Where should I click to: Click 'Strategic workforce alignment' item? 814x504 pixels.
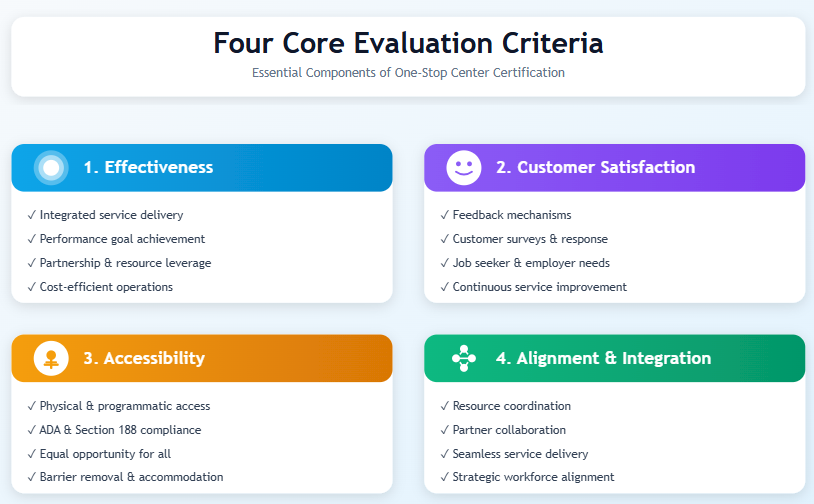(x=533, y=477)
